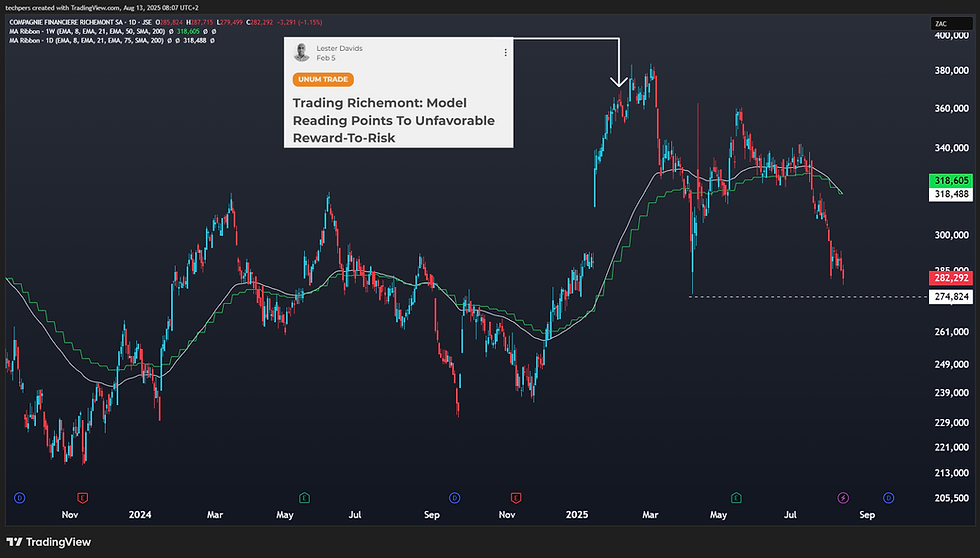Click the green 318,605 price label
980x558 pixels.
[951, 181]
